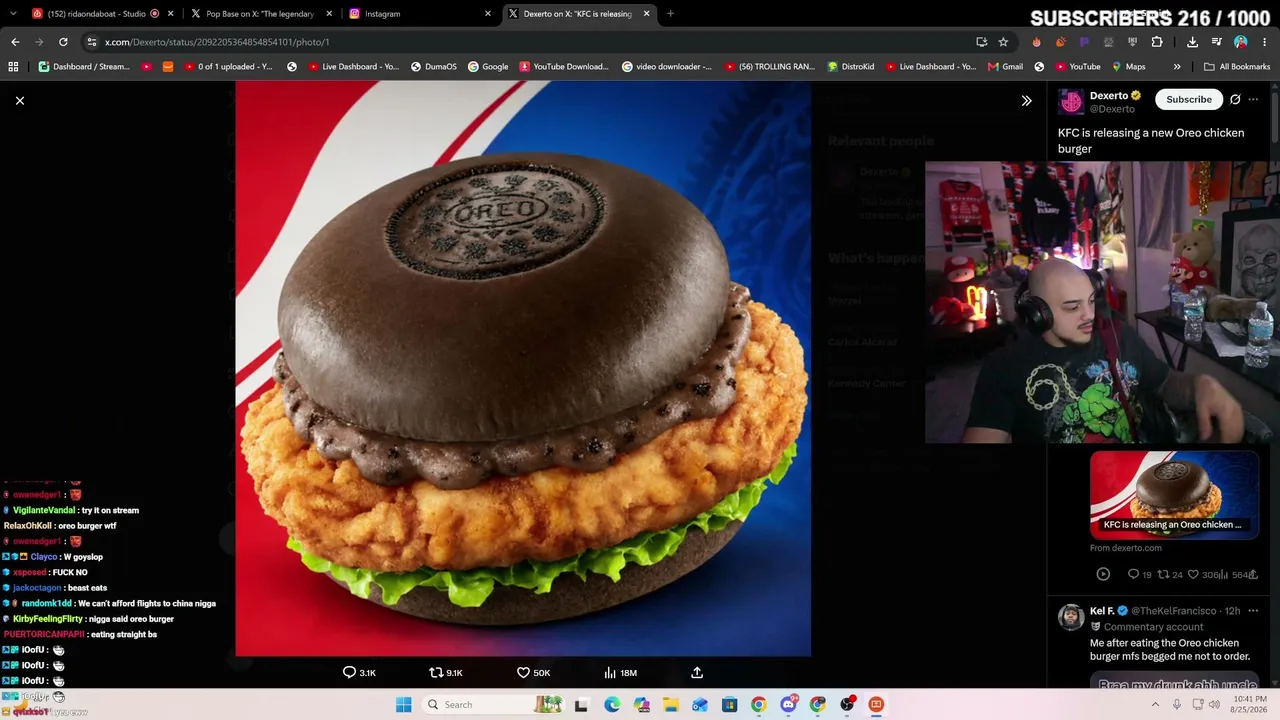
Task: Click the taskbar Search box
Action: tap(493, 705)
